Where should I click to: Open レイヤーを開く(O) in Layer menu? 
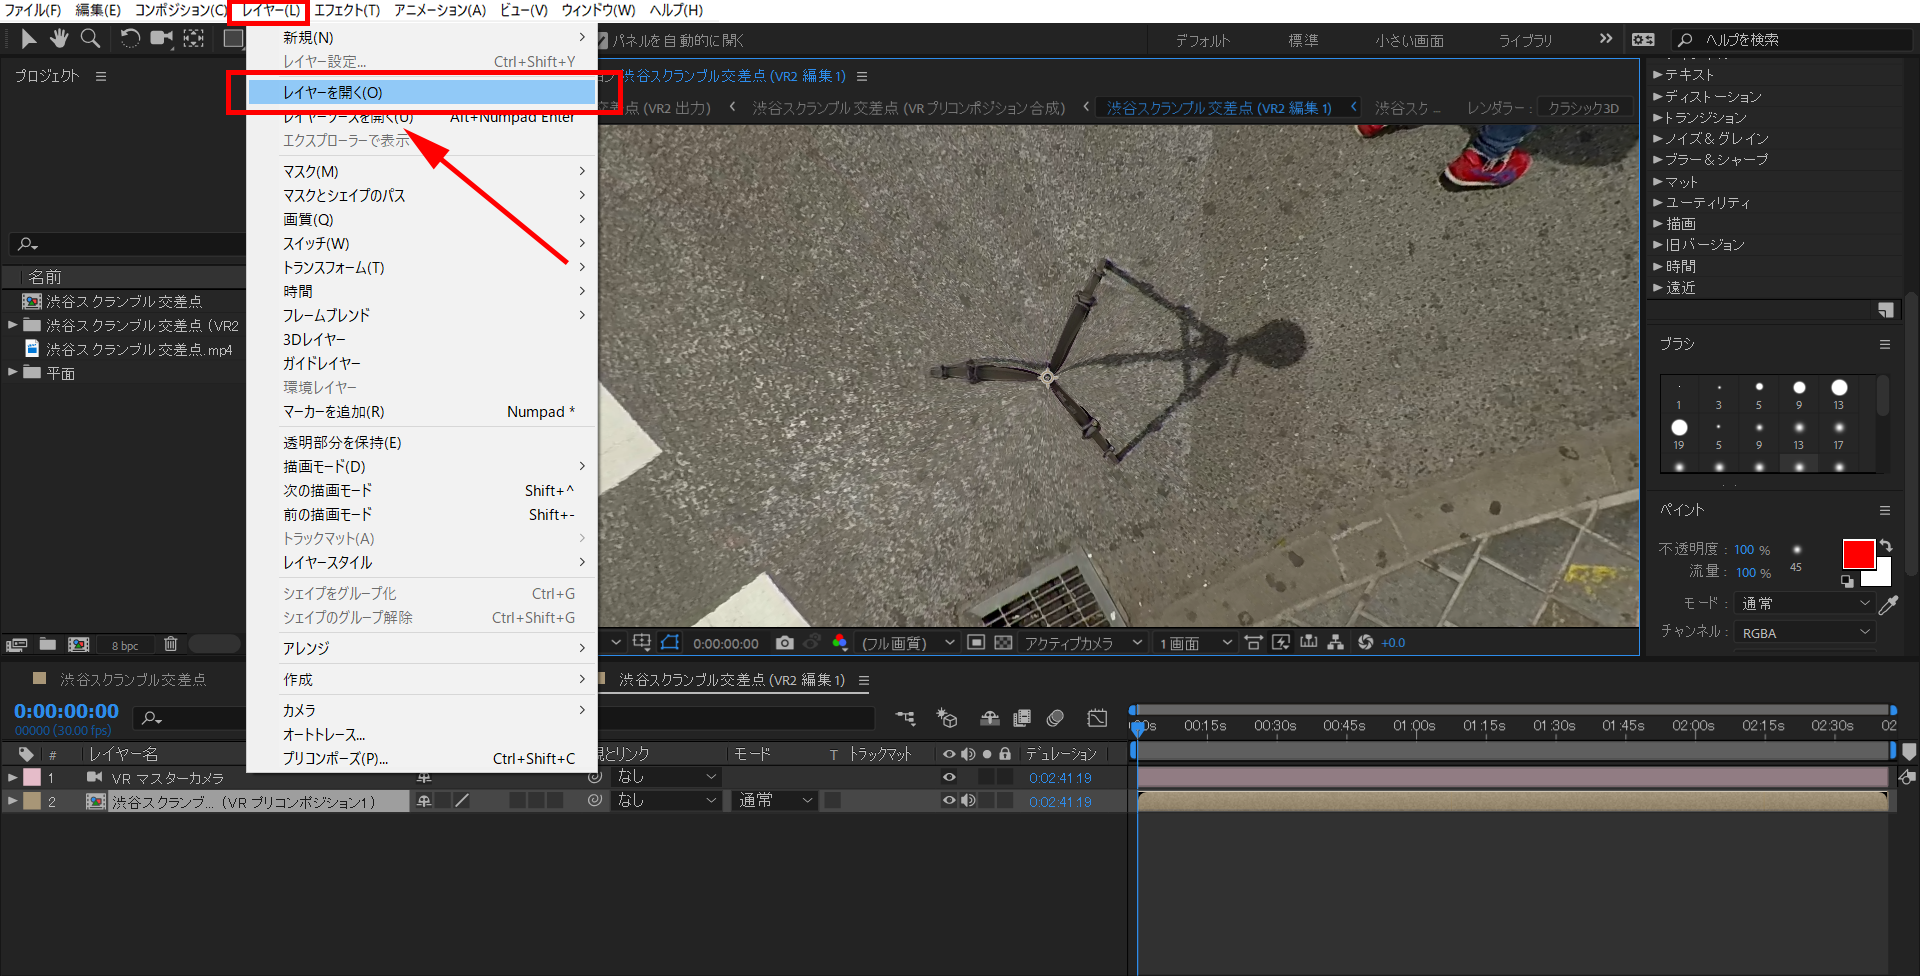click(x=421, y=92)
